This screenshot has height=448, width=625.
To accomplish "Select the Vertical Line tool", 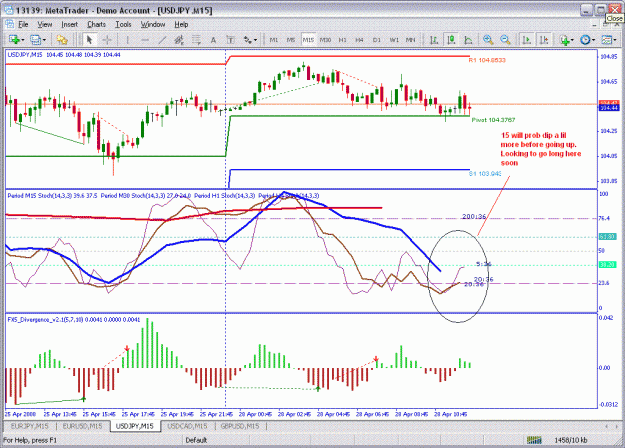I will pyautogui.click(x=128, y=40).
